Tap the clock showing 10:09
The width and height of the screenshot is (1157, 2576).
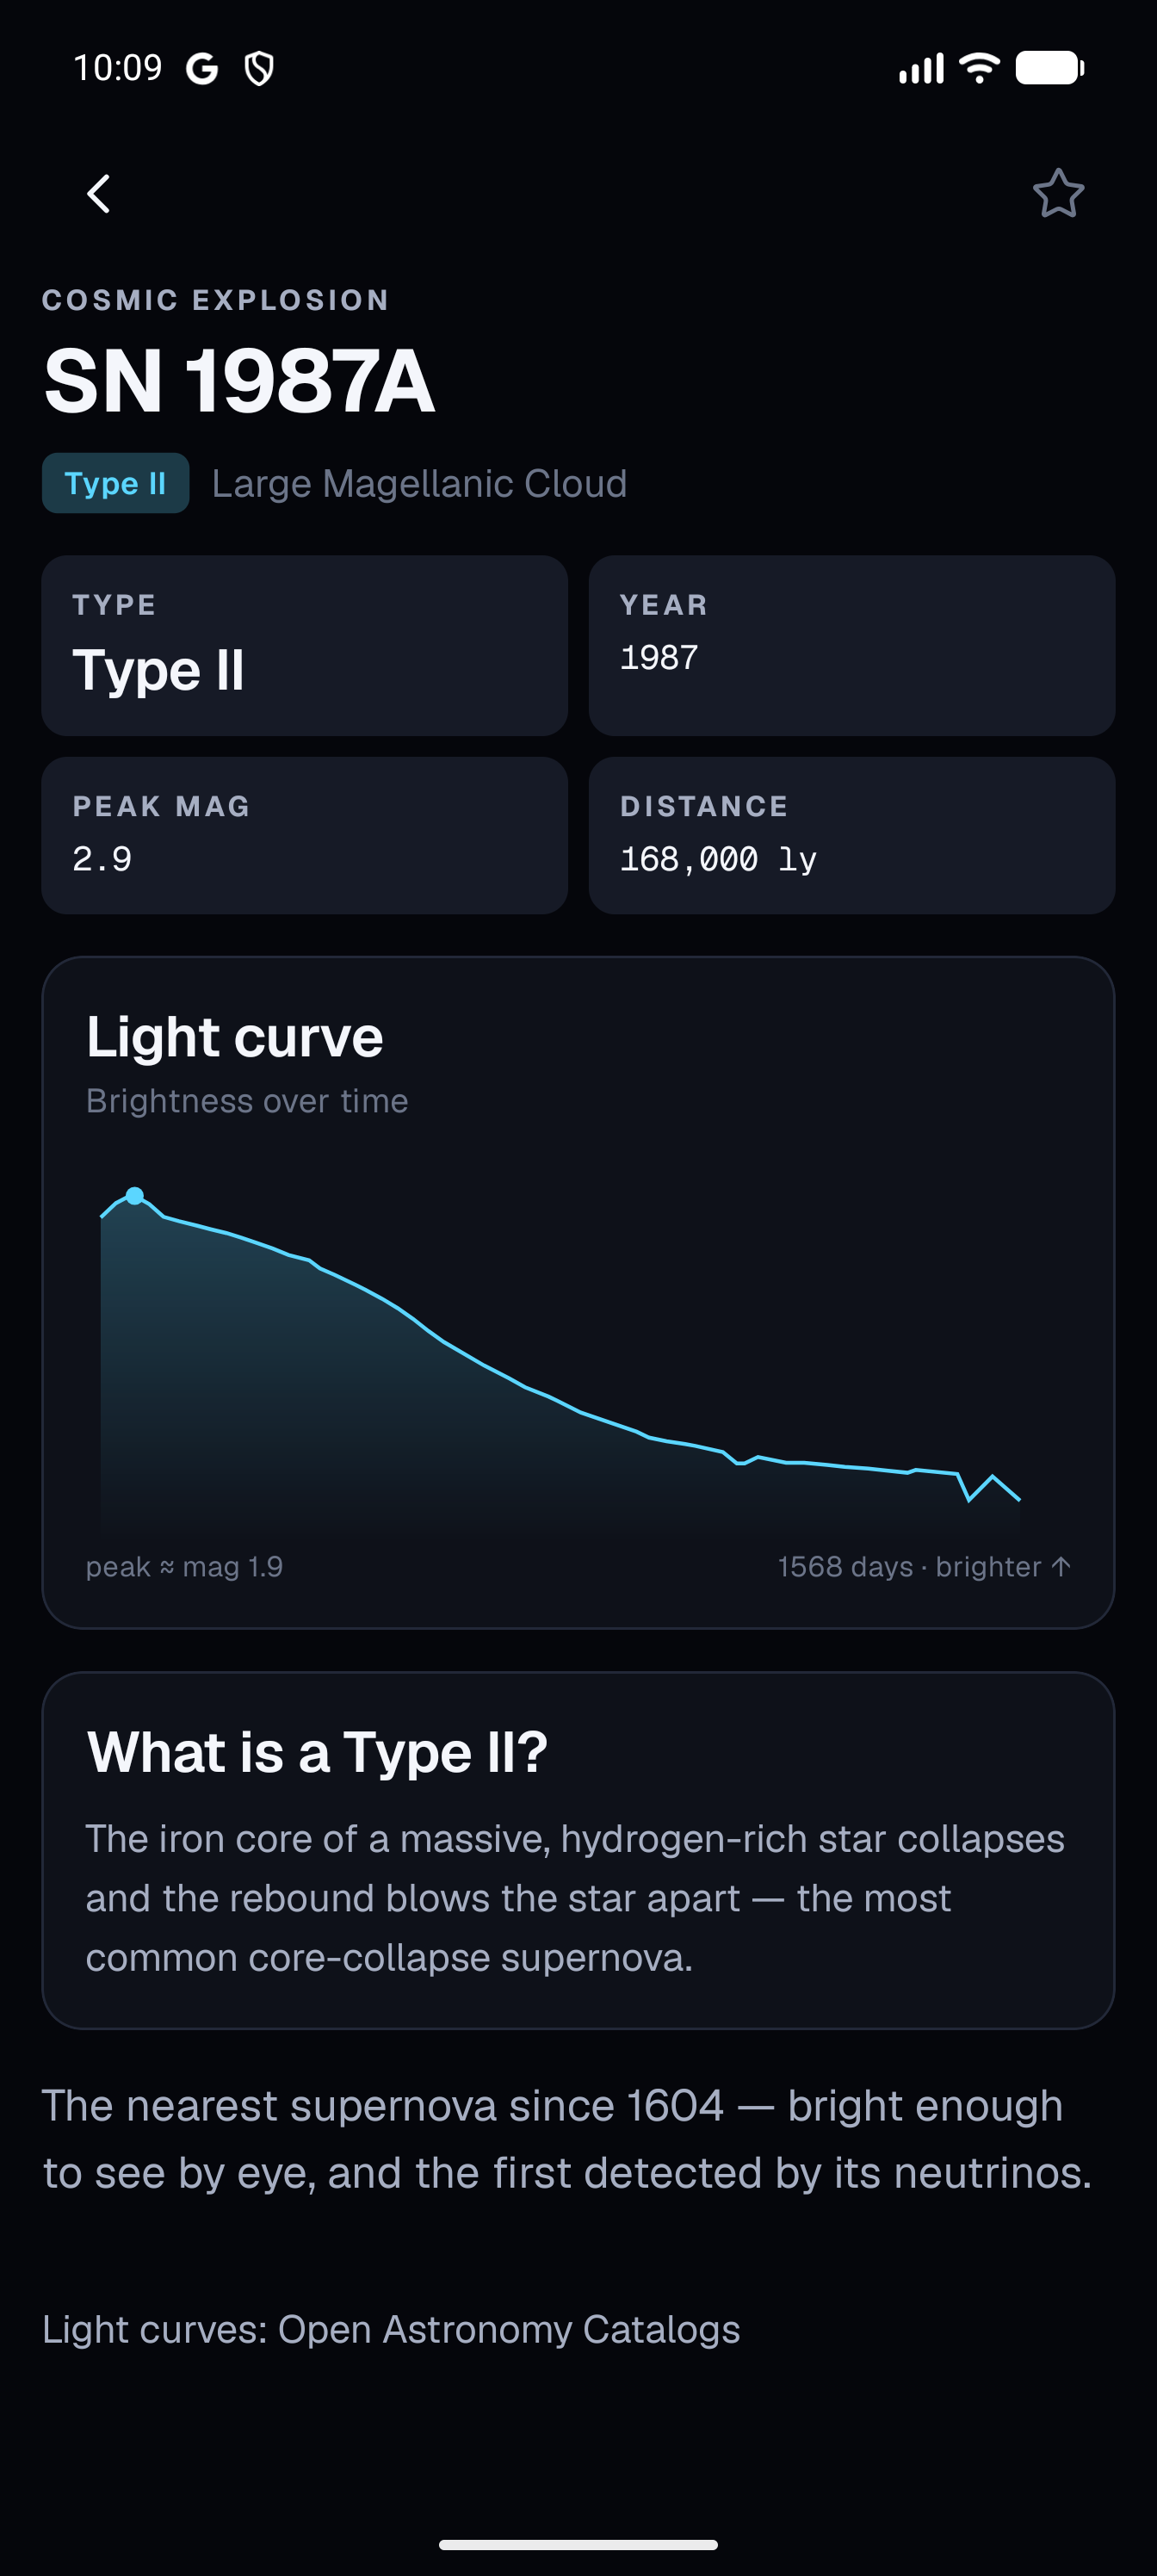tap(117, 67)
